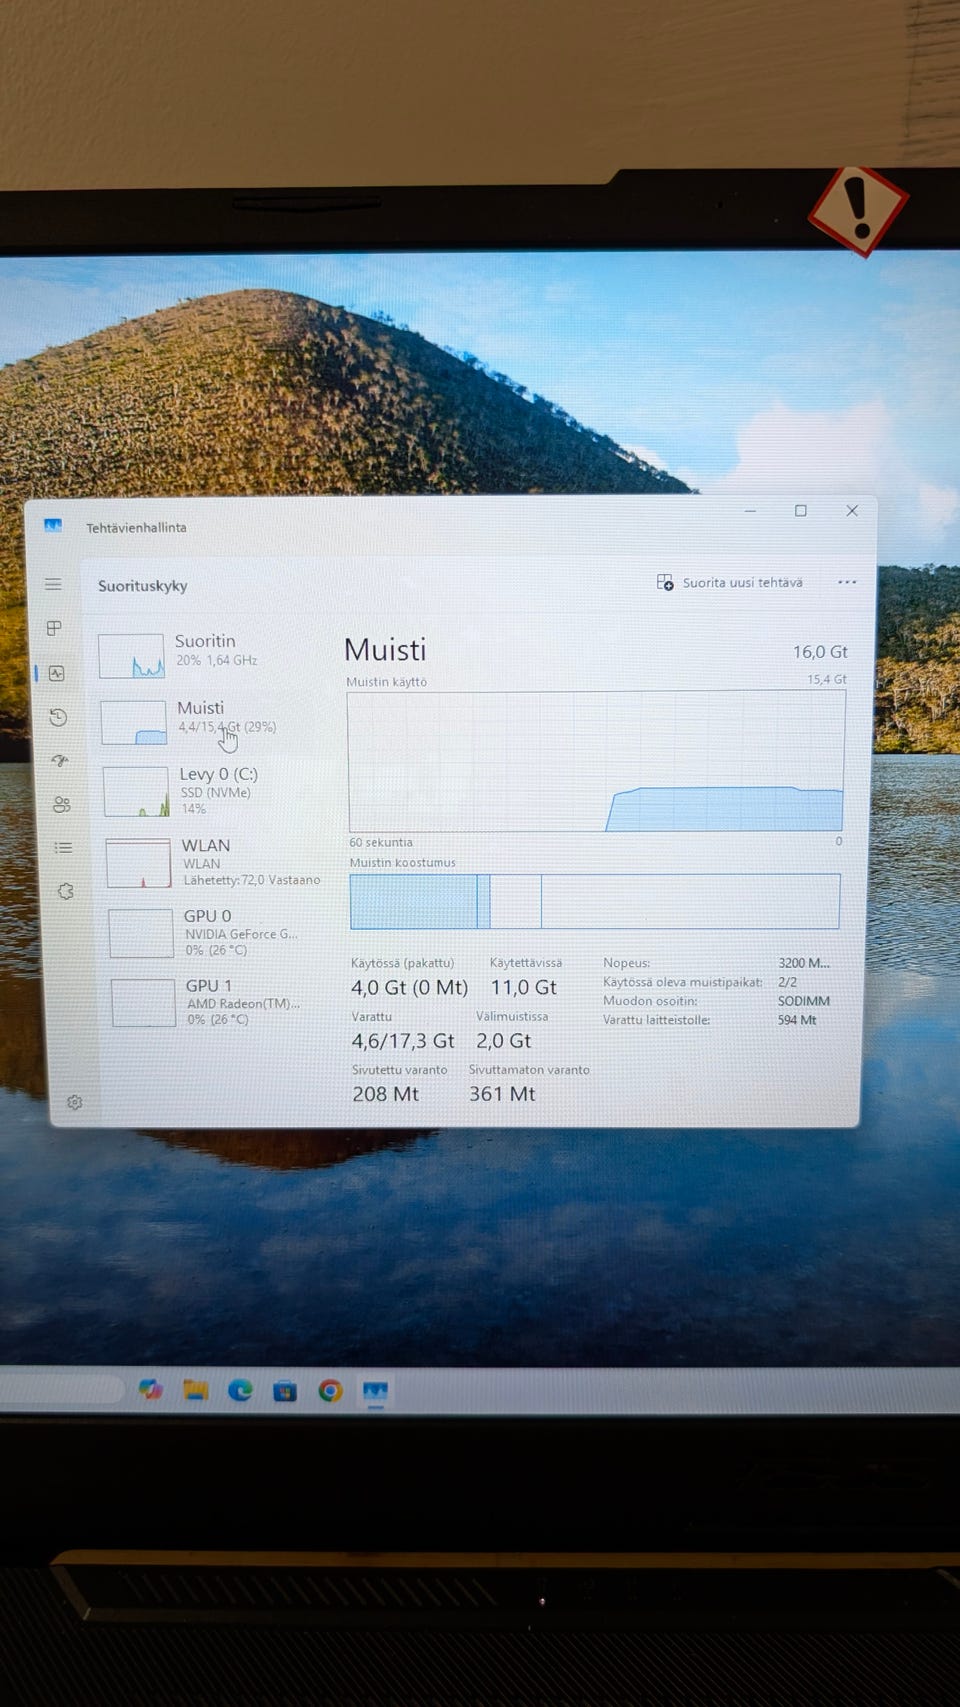This screenshot has height=1707, width=960.
Task: Click the GPU 0 mini graph thumbnail
Action: pyautogui.click(x=141, y=933)
